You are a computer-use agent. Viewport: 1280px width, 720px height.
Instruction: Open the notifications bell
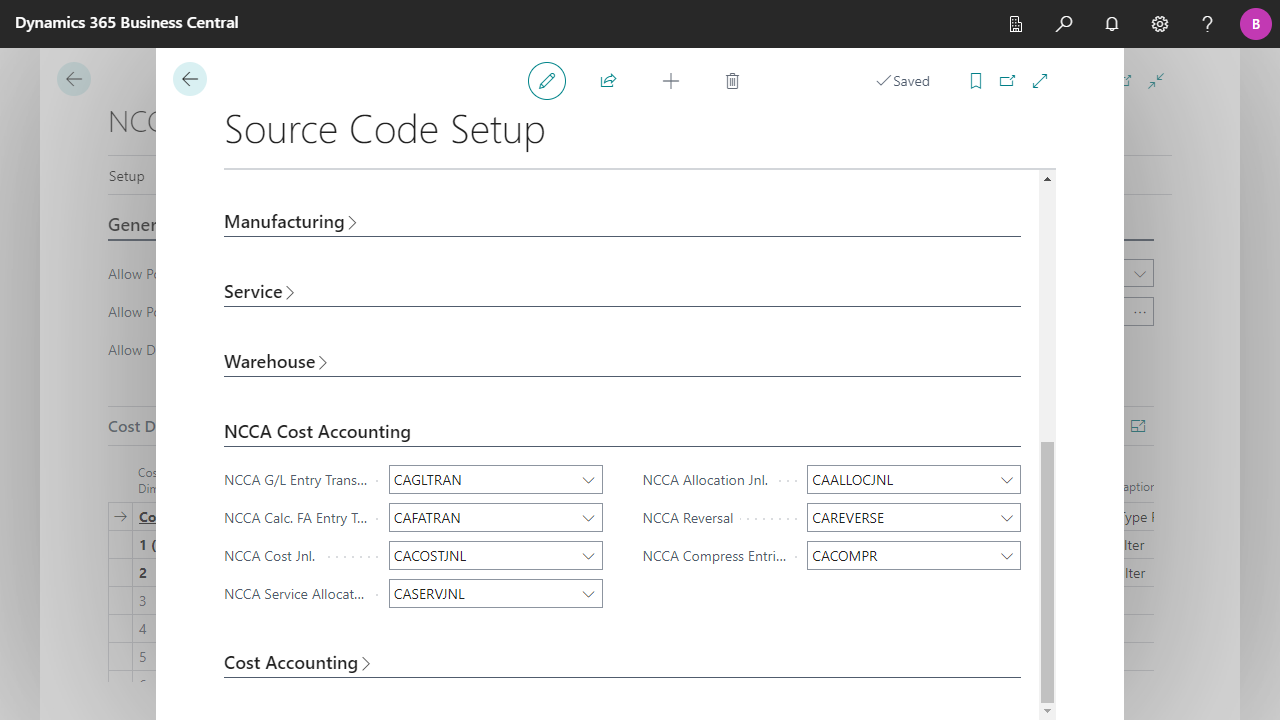[x=1112, y=24]
